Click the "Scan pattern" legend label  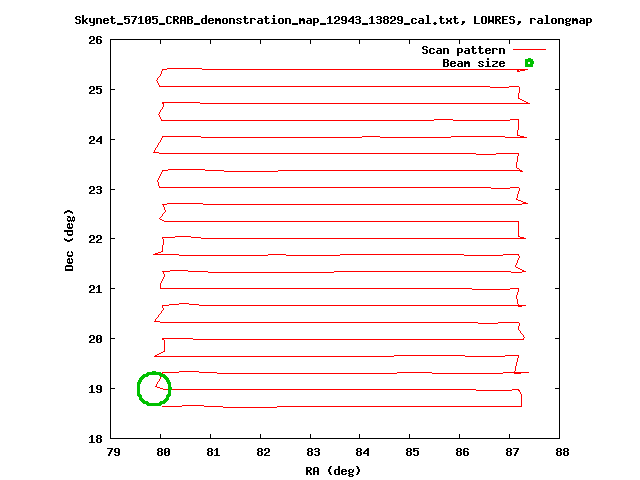tap(463, 50)
